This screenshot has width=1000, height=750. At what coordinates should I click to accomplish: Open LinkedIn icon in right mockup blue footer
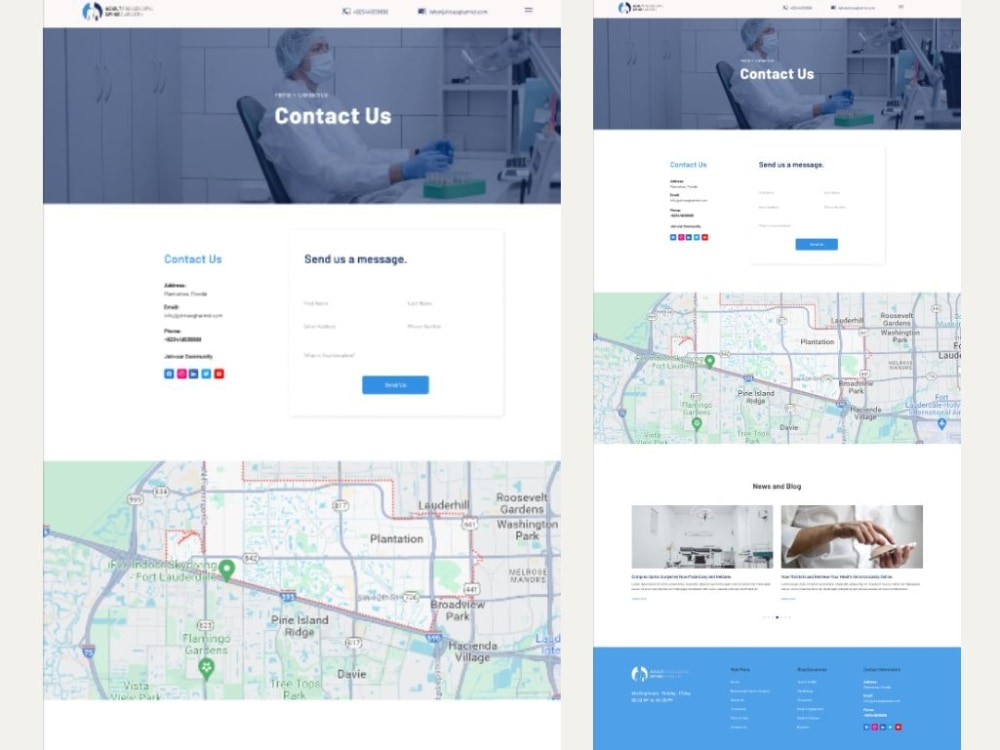point(883,727)
